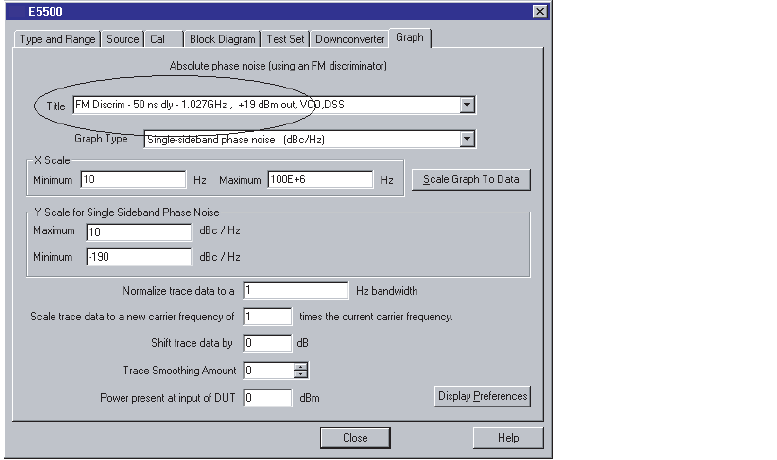Click the carrier frequency multiplier field
The height and width of the screenshot is (460, 777).
[268, 316]
